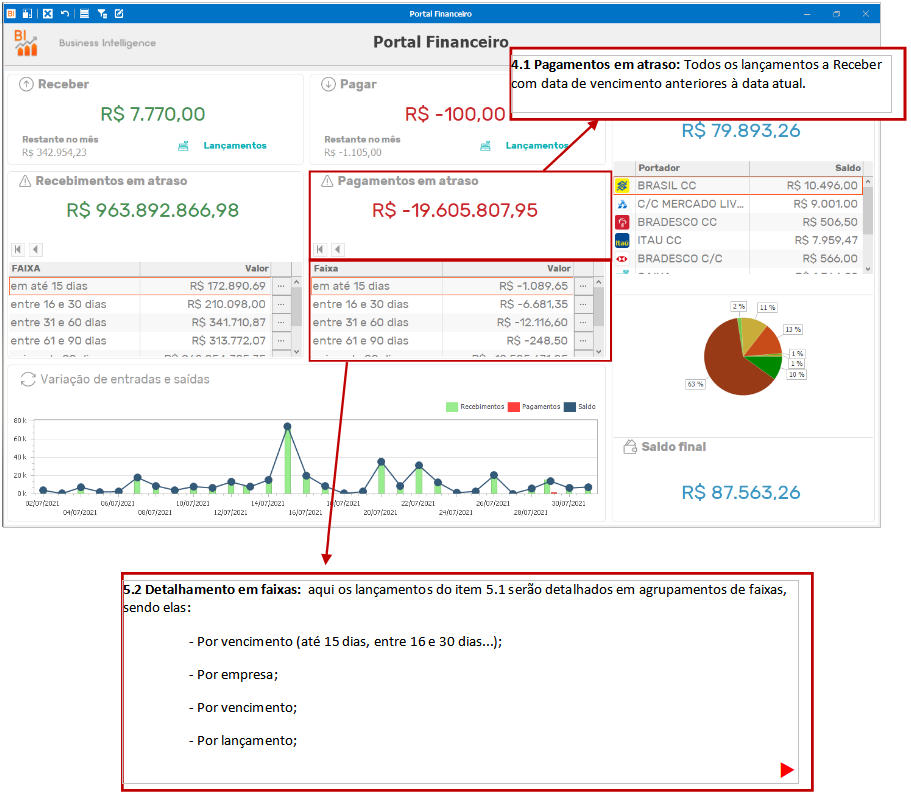Click the undo arrow icon

coord(64,13)
